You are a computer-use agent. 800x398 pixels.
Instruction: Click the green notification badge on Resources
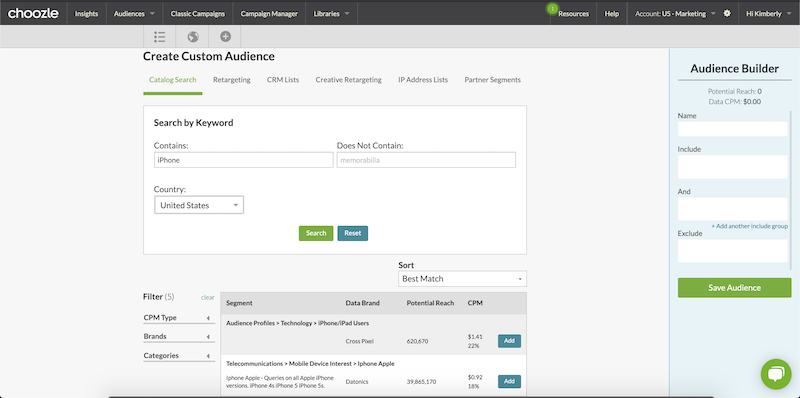[552, 9]
